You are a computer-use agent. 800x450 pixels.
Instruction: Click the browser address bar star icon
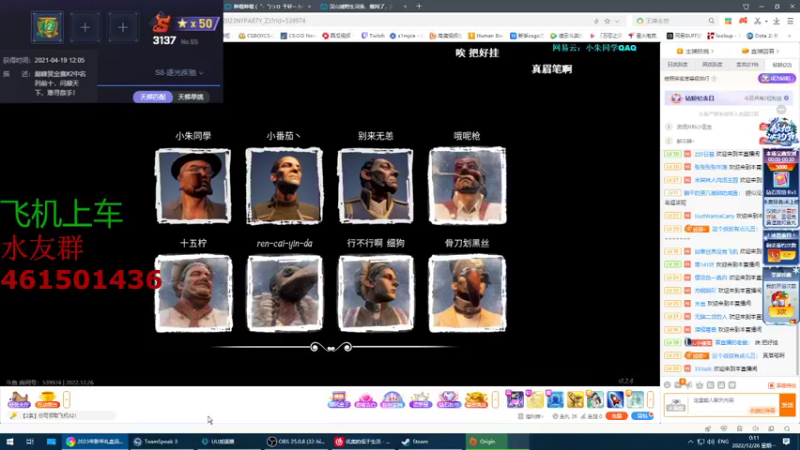607,21
